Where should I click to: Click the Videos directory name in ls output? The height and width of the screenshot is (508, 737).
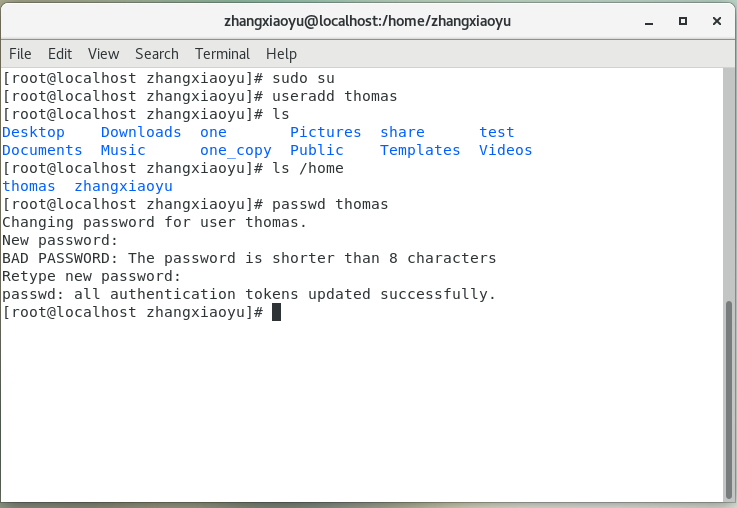pyautogui.click(x=505, y=150)
